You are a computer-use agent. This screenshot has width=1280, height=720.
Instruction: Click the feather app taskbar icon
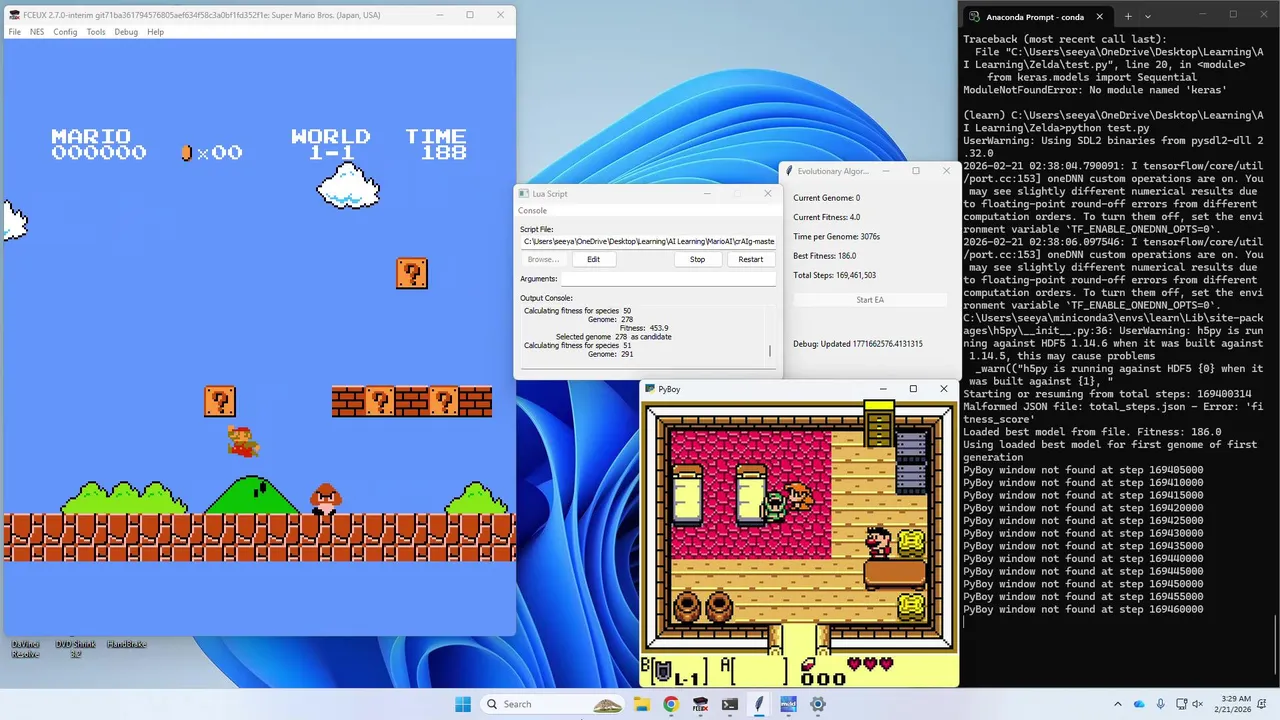click(759, 704)
